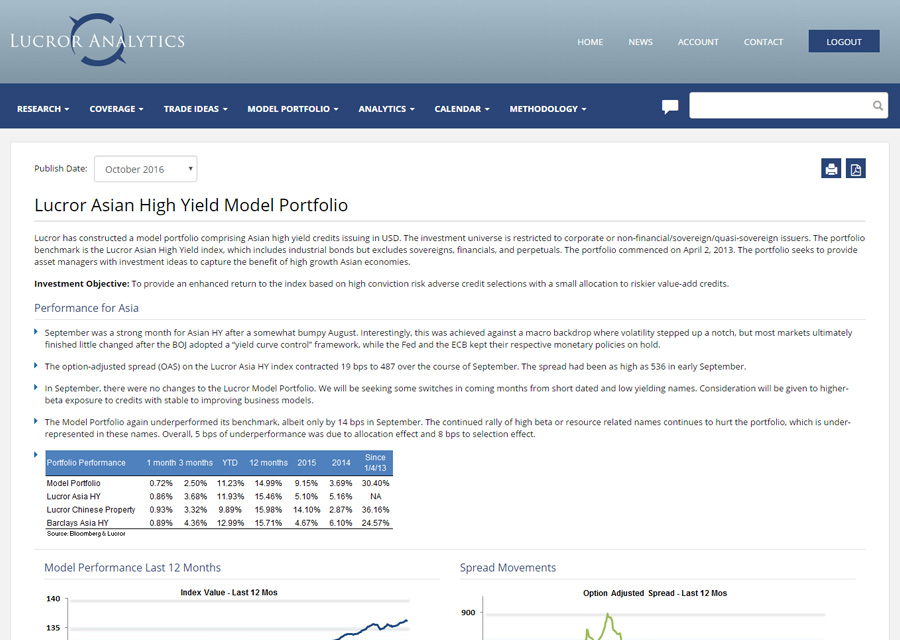This screenshot has width=900, height=640.
Task: Open the Publish Date October 2016 dropdown
Action: [x=146, y=169]
